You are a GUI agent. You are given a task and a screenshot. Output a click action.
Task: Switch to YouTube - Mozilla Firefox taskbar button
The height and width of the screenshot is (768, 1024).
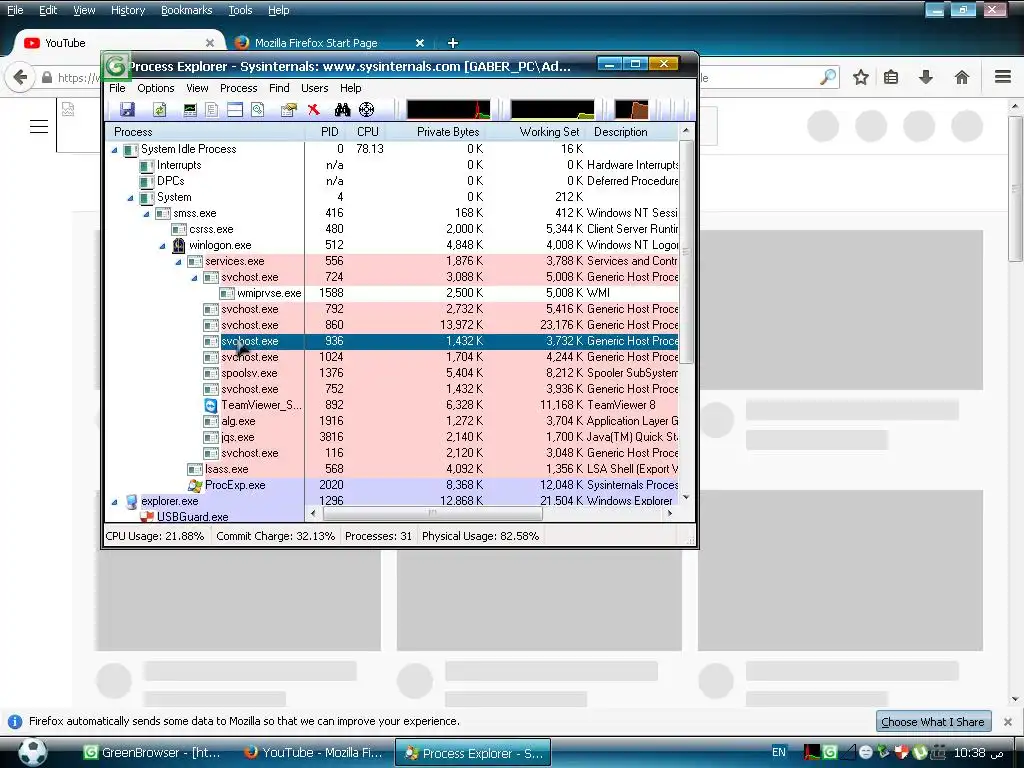(312, 752)
